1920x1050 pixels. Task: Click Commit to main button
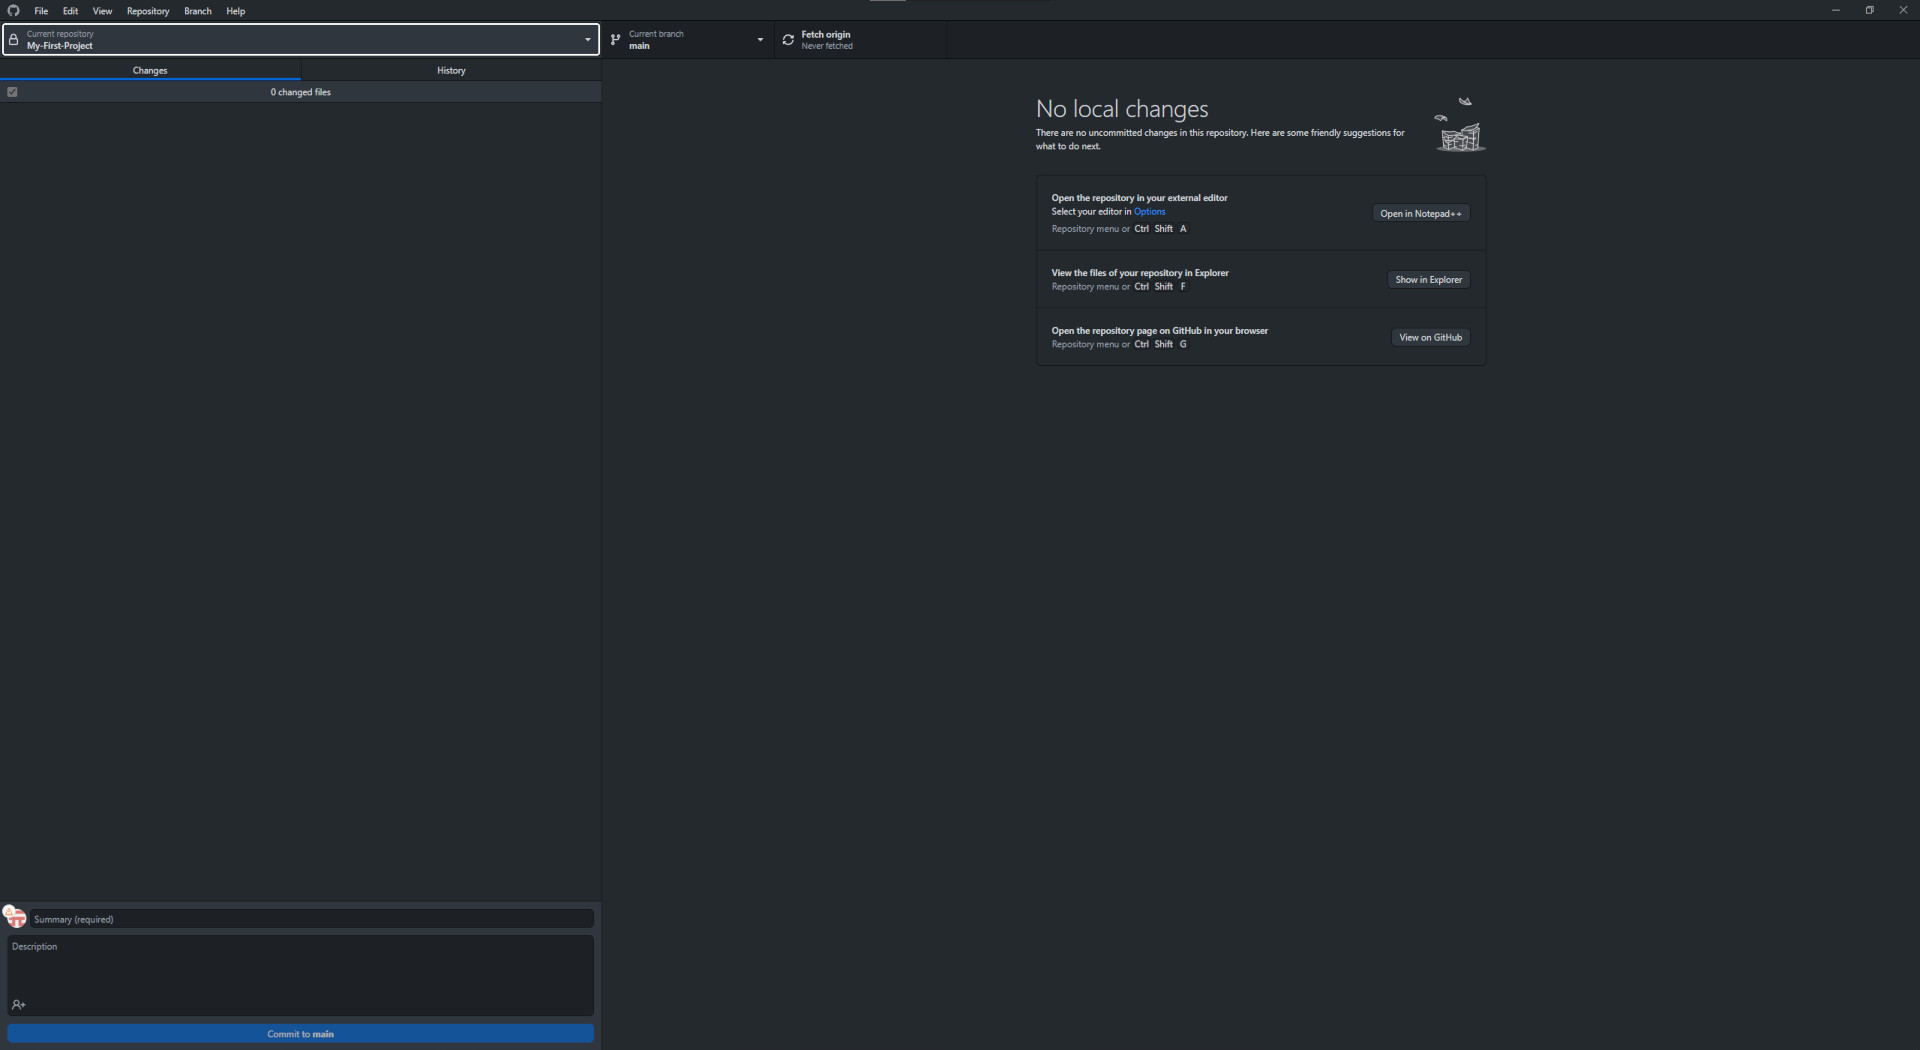pos(301,1034)
